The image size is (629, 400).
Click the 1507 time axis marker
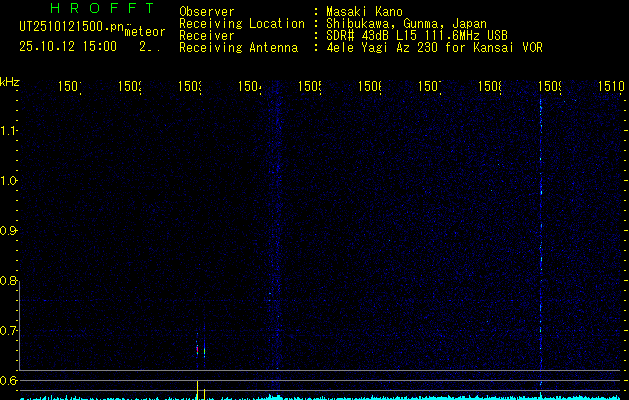[430, 86]
